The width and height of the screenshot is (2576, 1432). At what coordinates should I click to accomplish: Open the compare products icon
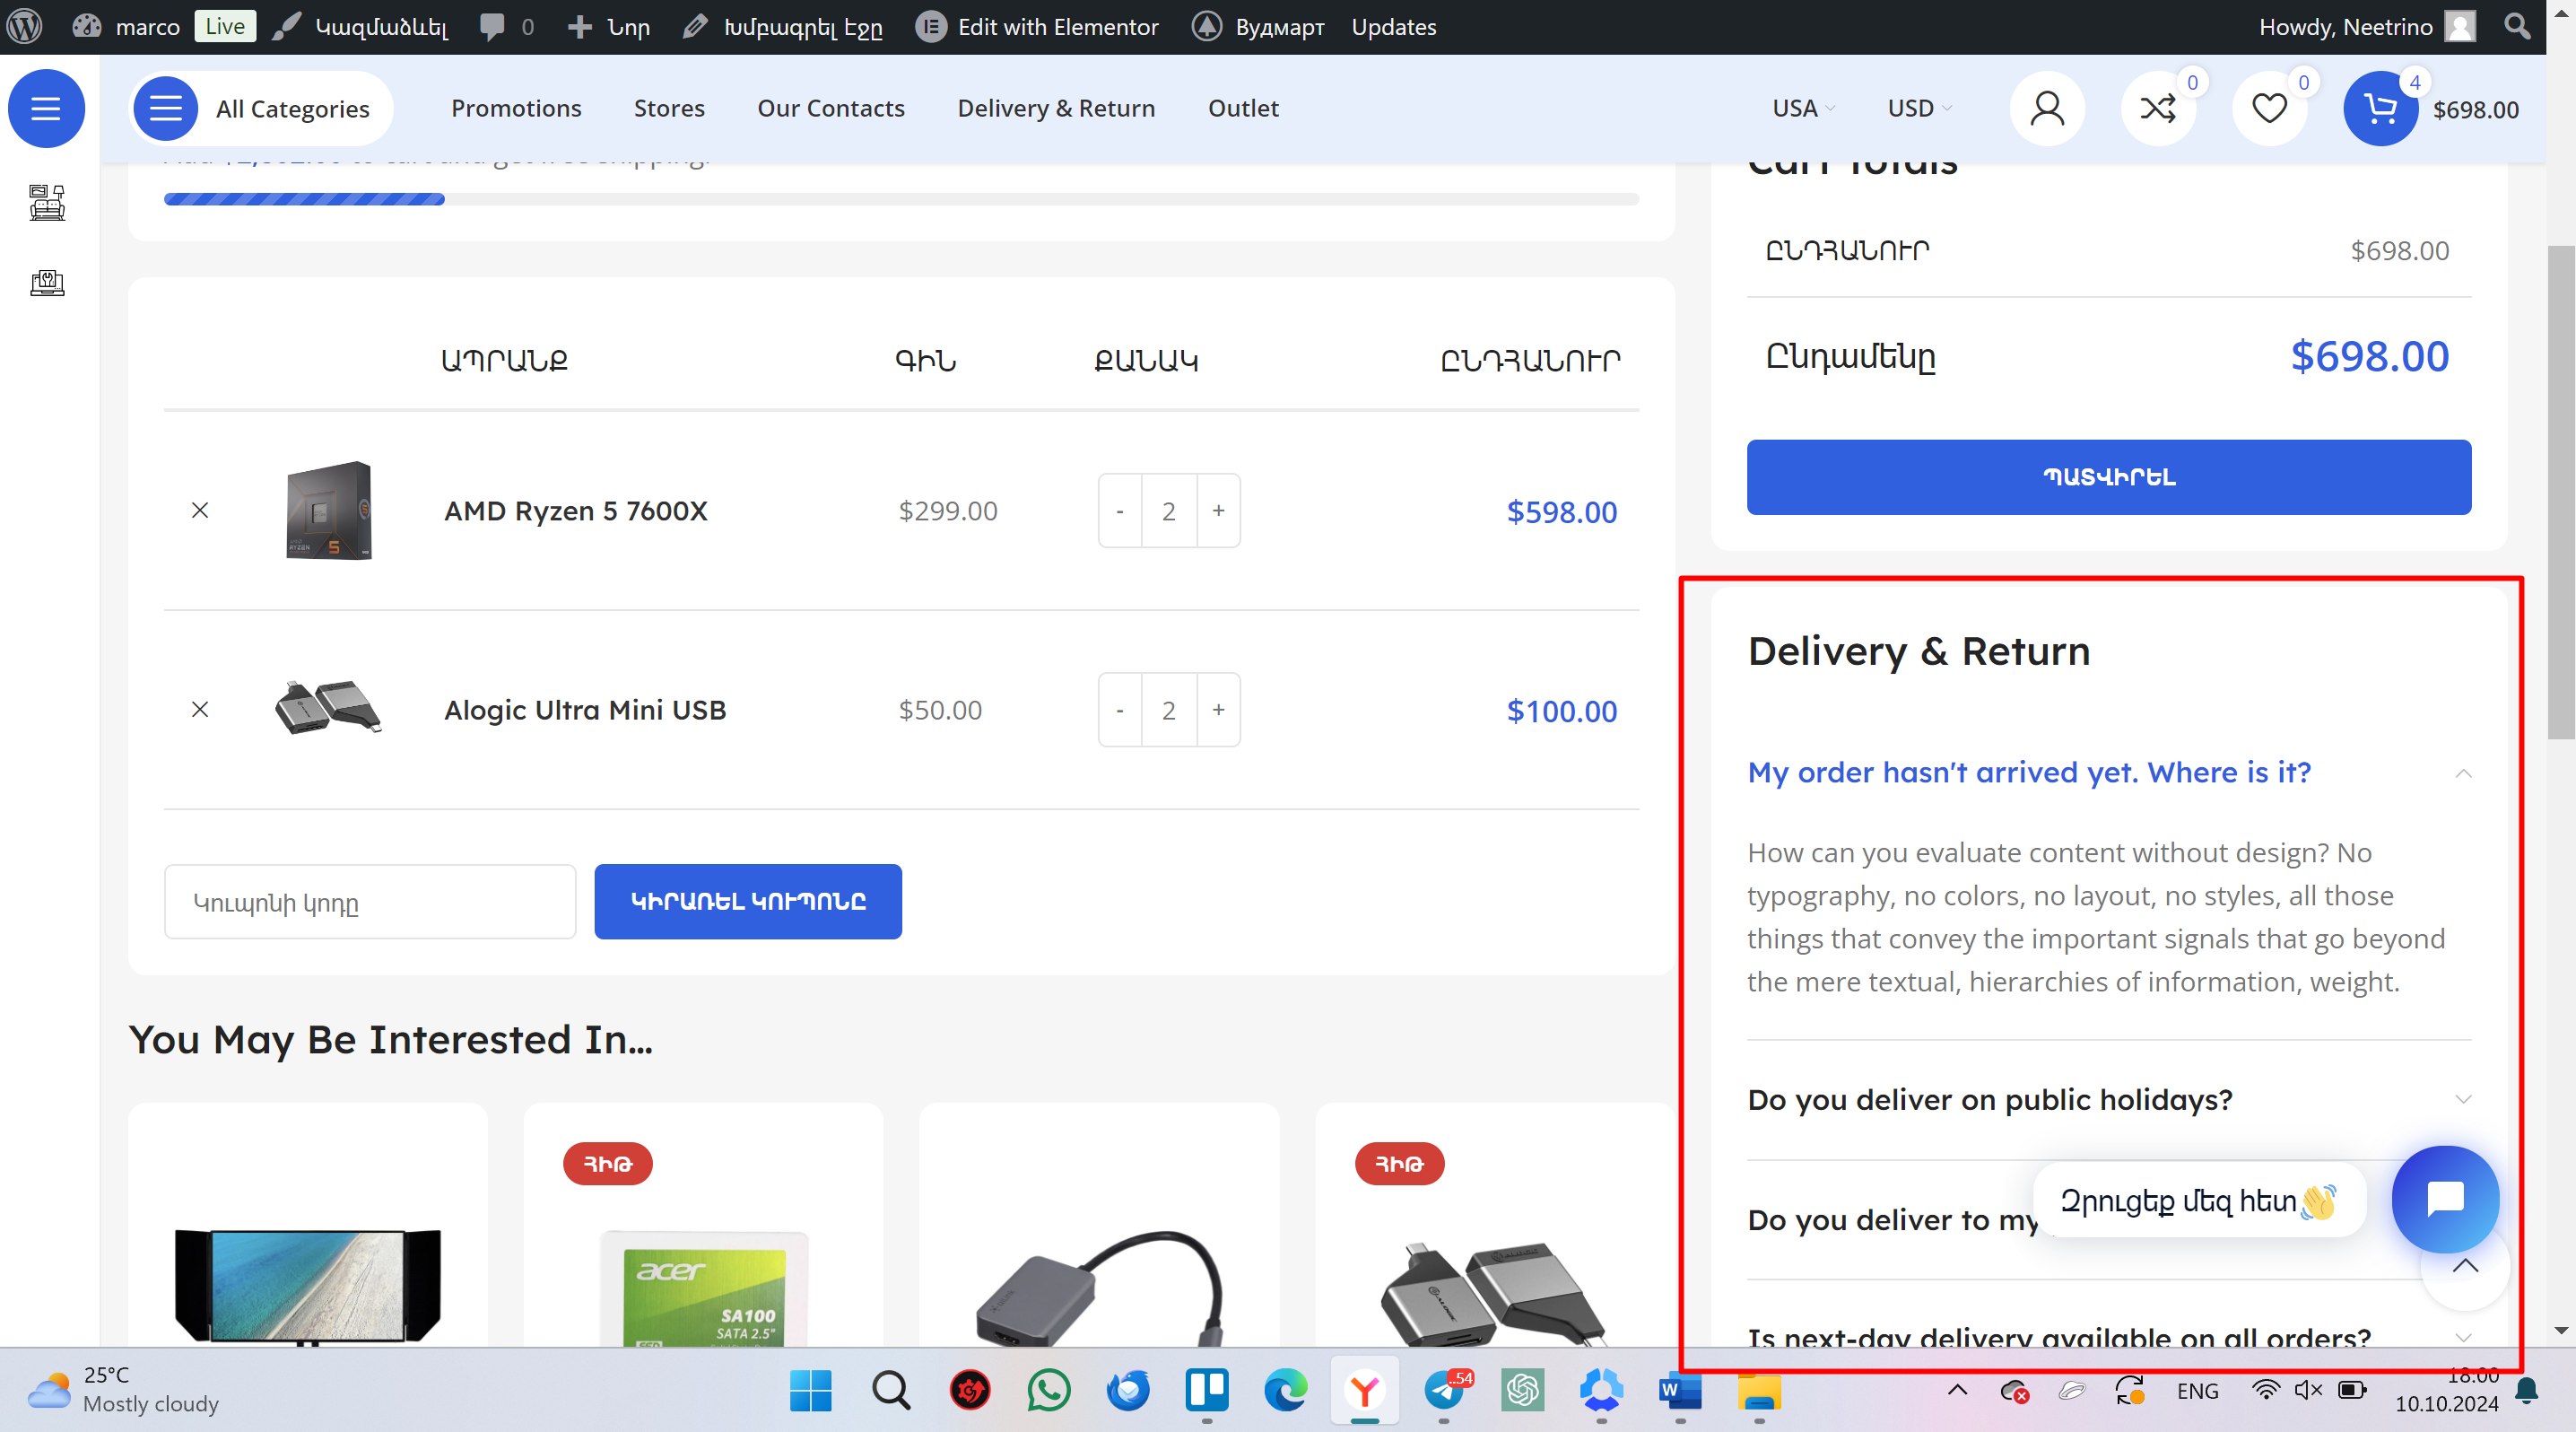pyautogui.click(x=2158, y=108)
